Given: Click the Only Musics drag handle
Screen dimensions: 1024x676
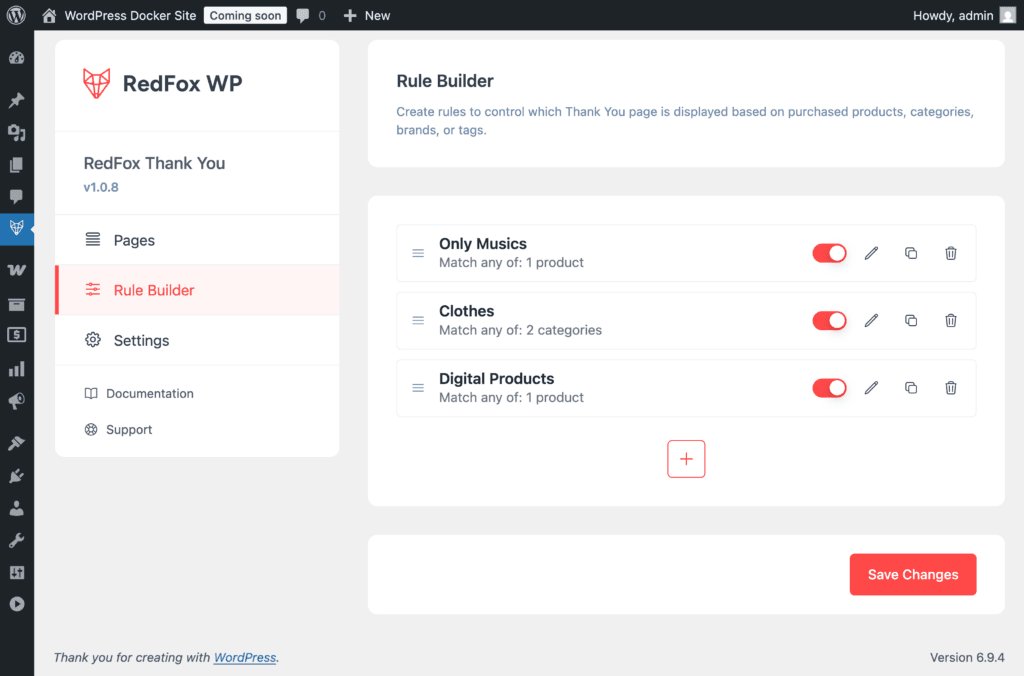Looking at the screenshot, I should [x=418, y=254].
